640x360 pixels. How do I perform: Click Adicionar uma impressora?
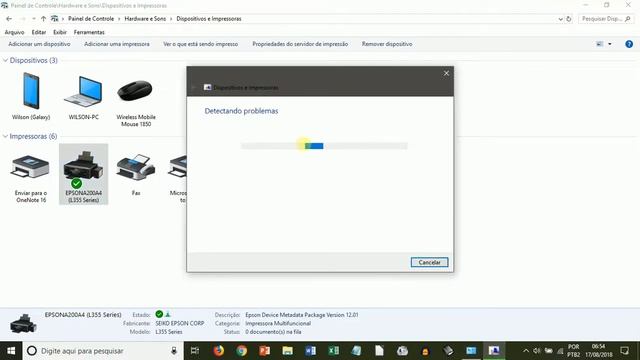pos(117,44)
